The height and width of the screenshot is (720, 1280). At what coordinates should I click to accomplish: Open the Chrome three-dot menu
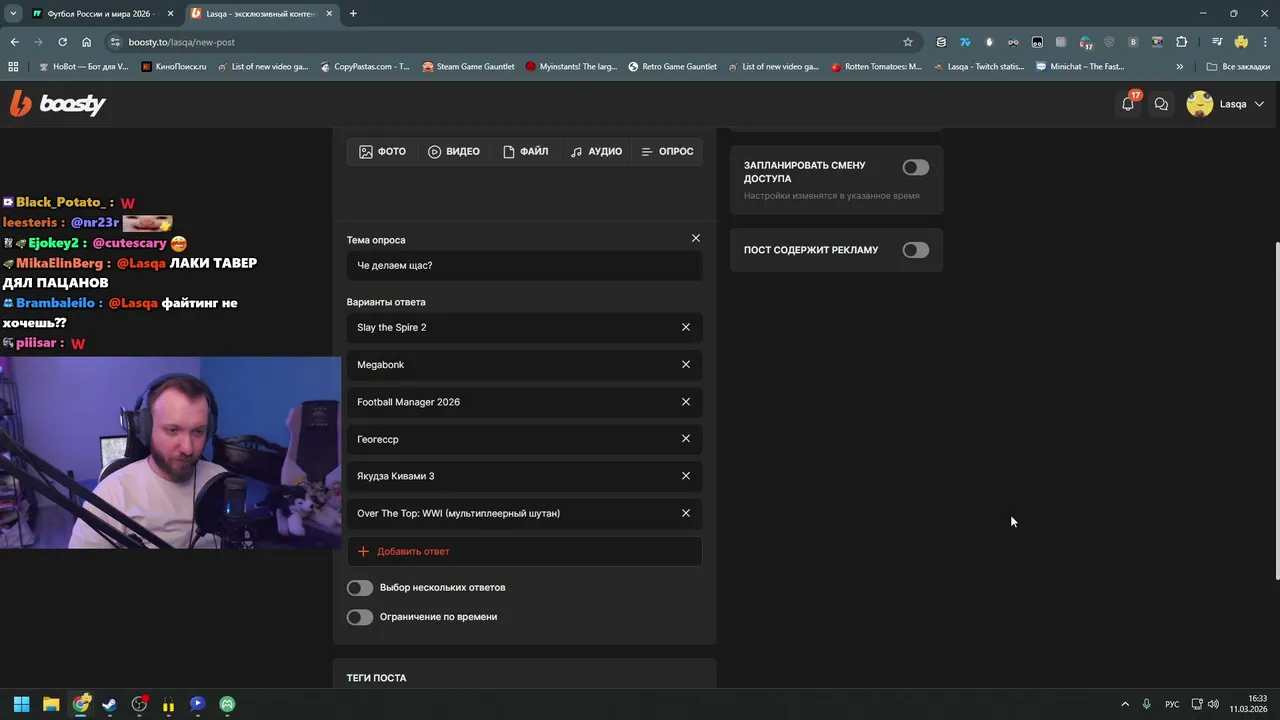click(1266, 42)
